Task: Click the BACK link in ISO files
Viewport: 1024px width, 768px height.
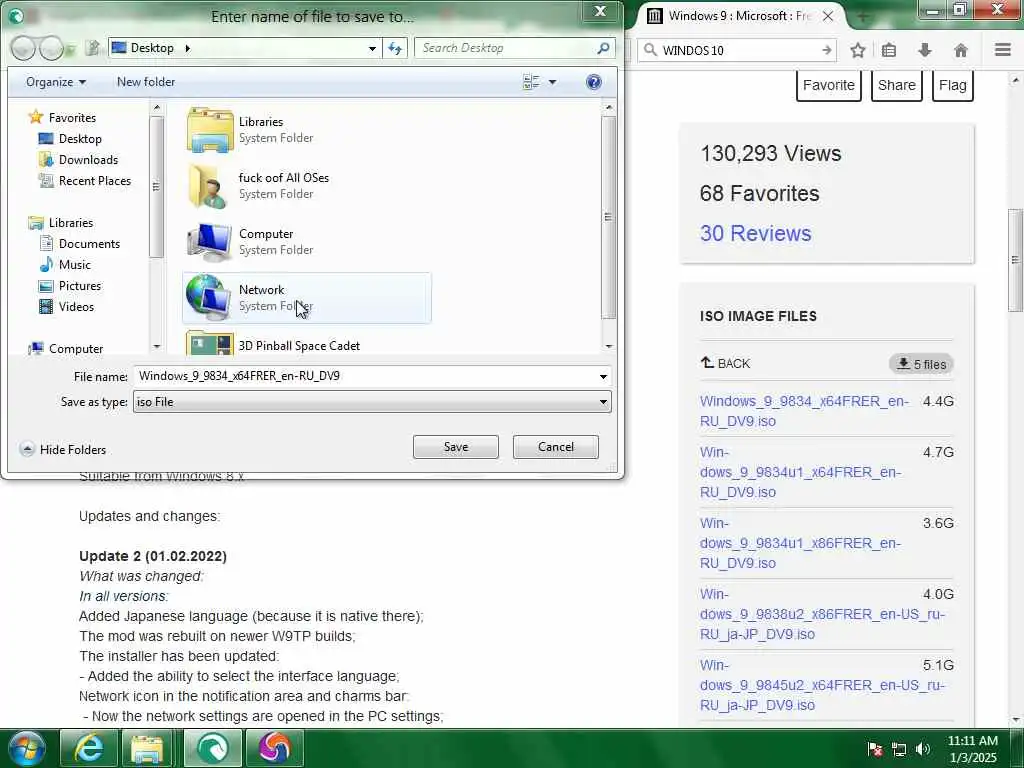Action: coord(726,363)
